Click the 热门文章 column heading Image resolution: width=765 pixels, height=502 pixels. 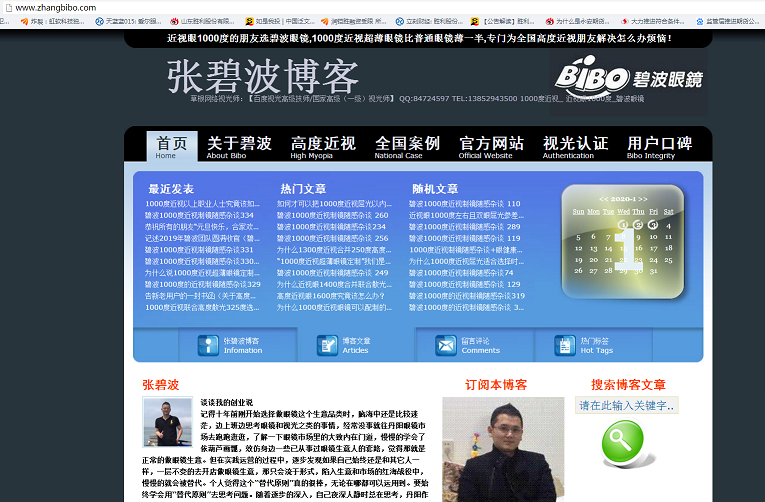(303, 189)
